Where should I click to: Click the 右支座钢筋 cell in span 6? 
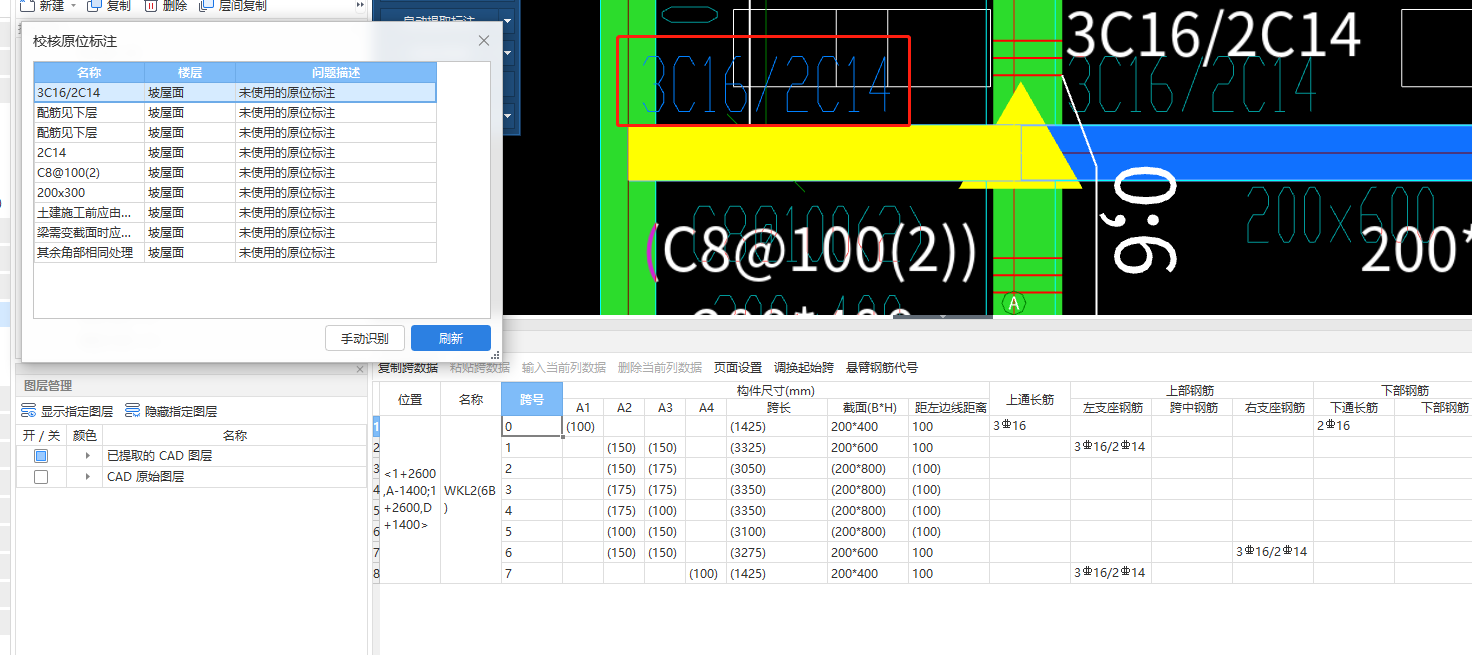[1273, 552]
